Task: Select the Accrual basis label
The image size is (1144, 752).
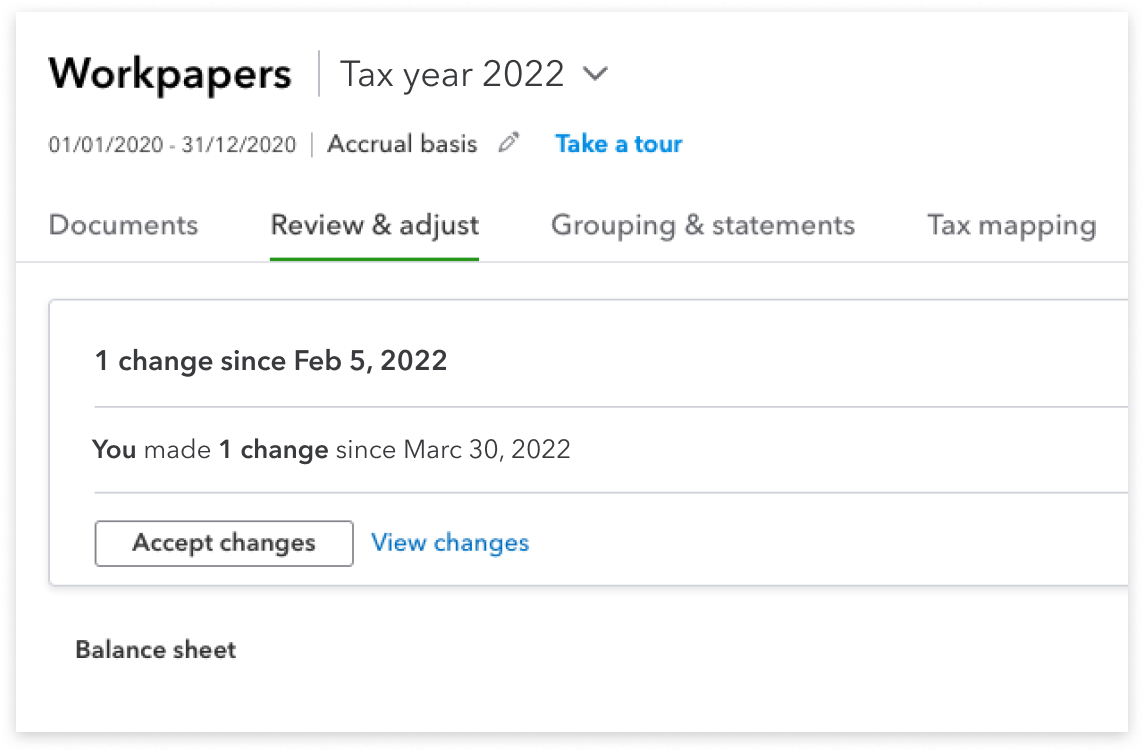Action: coord(402,144)
